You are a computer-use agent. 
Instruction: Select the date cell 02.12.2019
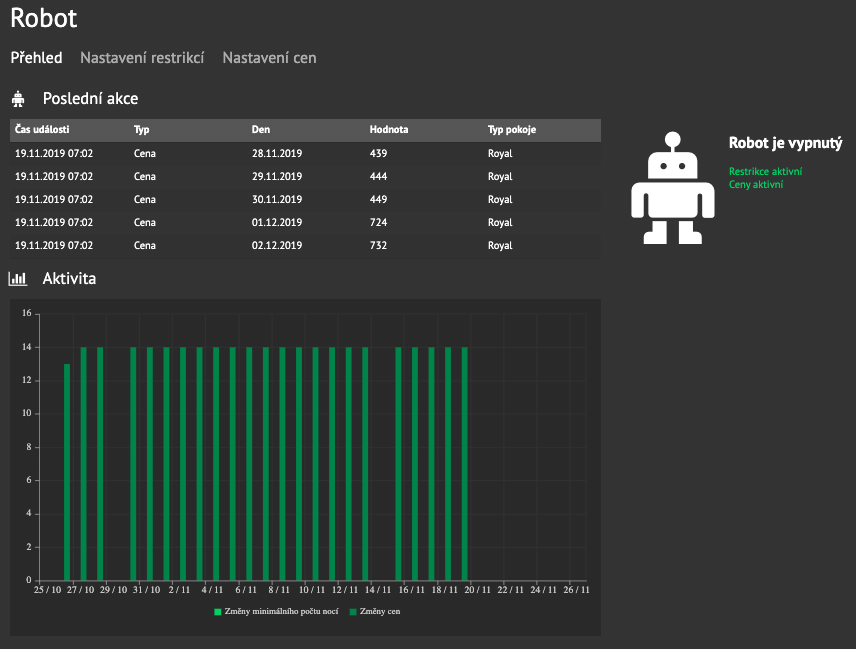pyautogui.click(x=277, y=245)
